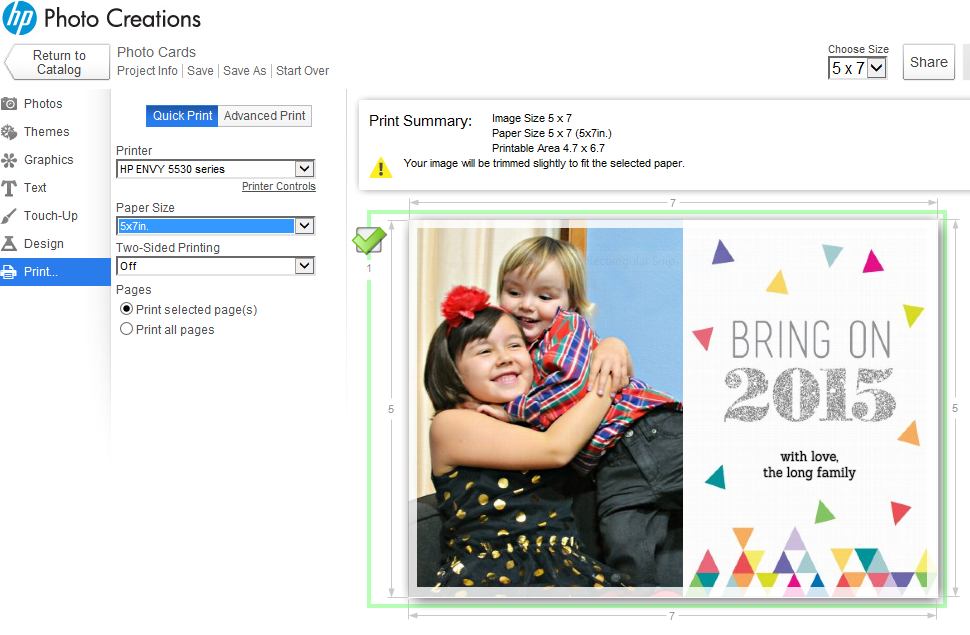Screen dimensions: 970x635
Task: Toggle the green page checkmark
Action: [x=369, y=240]
